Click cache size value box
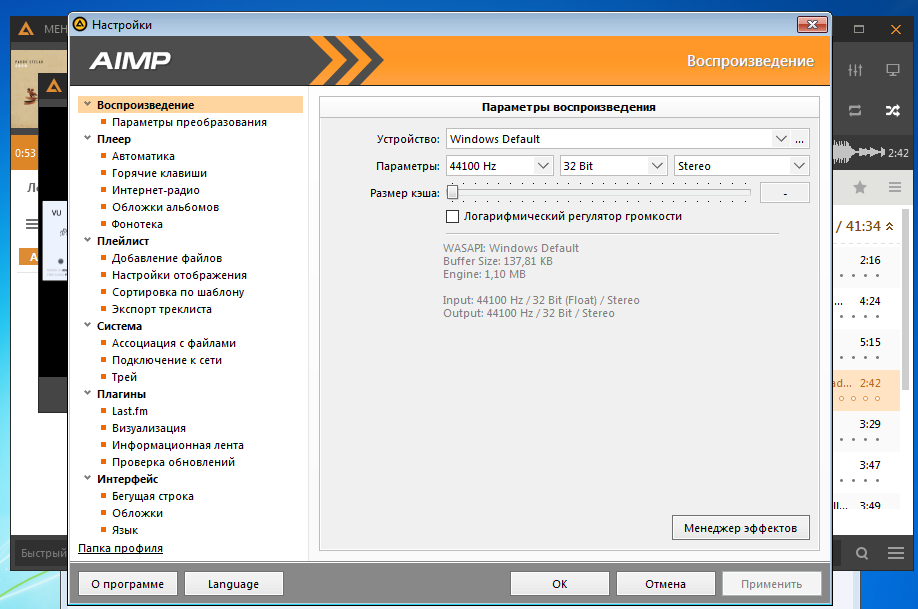The width and height of the screenshot is (918, 609). click(x=785, y=193)
